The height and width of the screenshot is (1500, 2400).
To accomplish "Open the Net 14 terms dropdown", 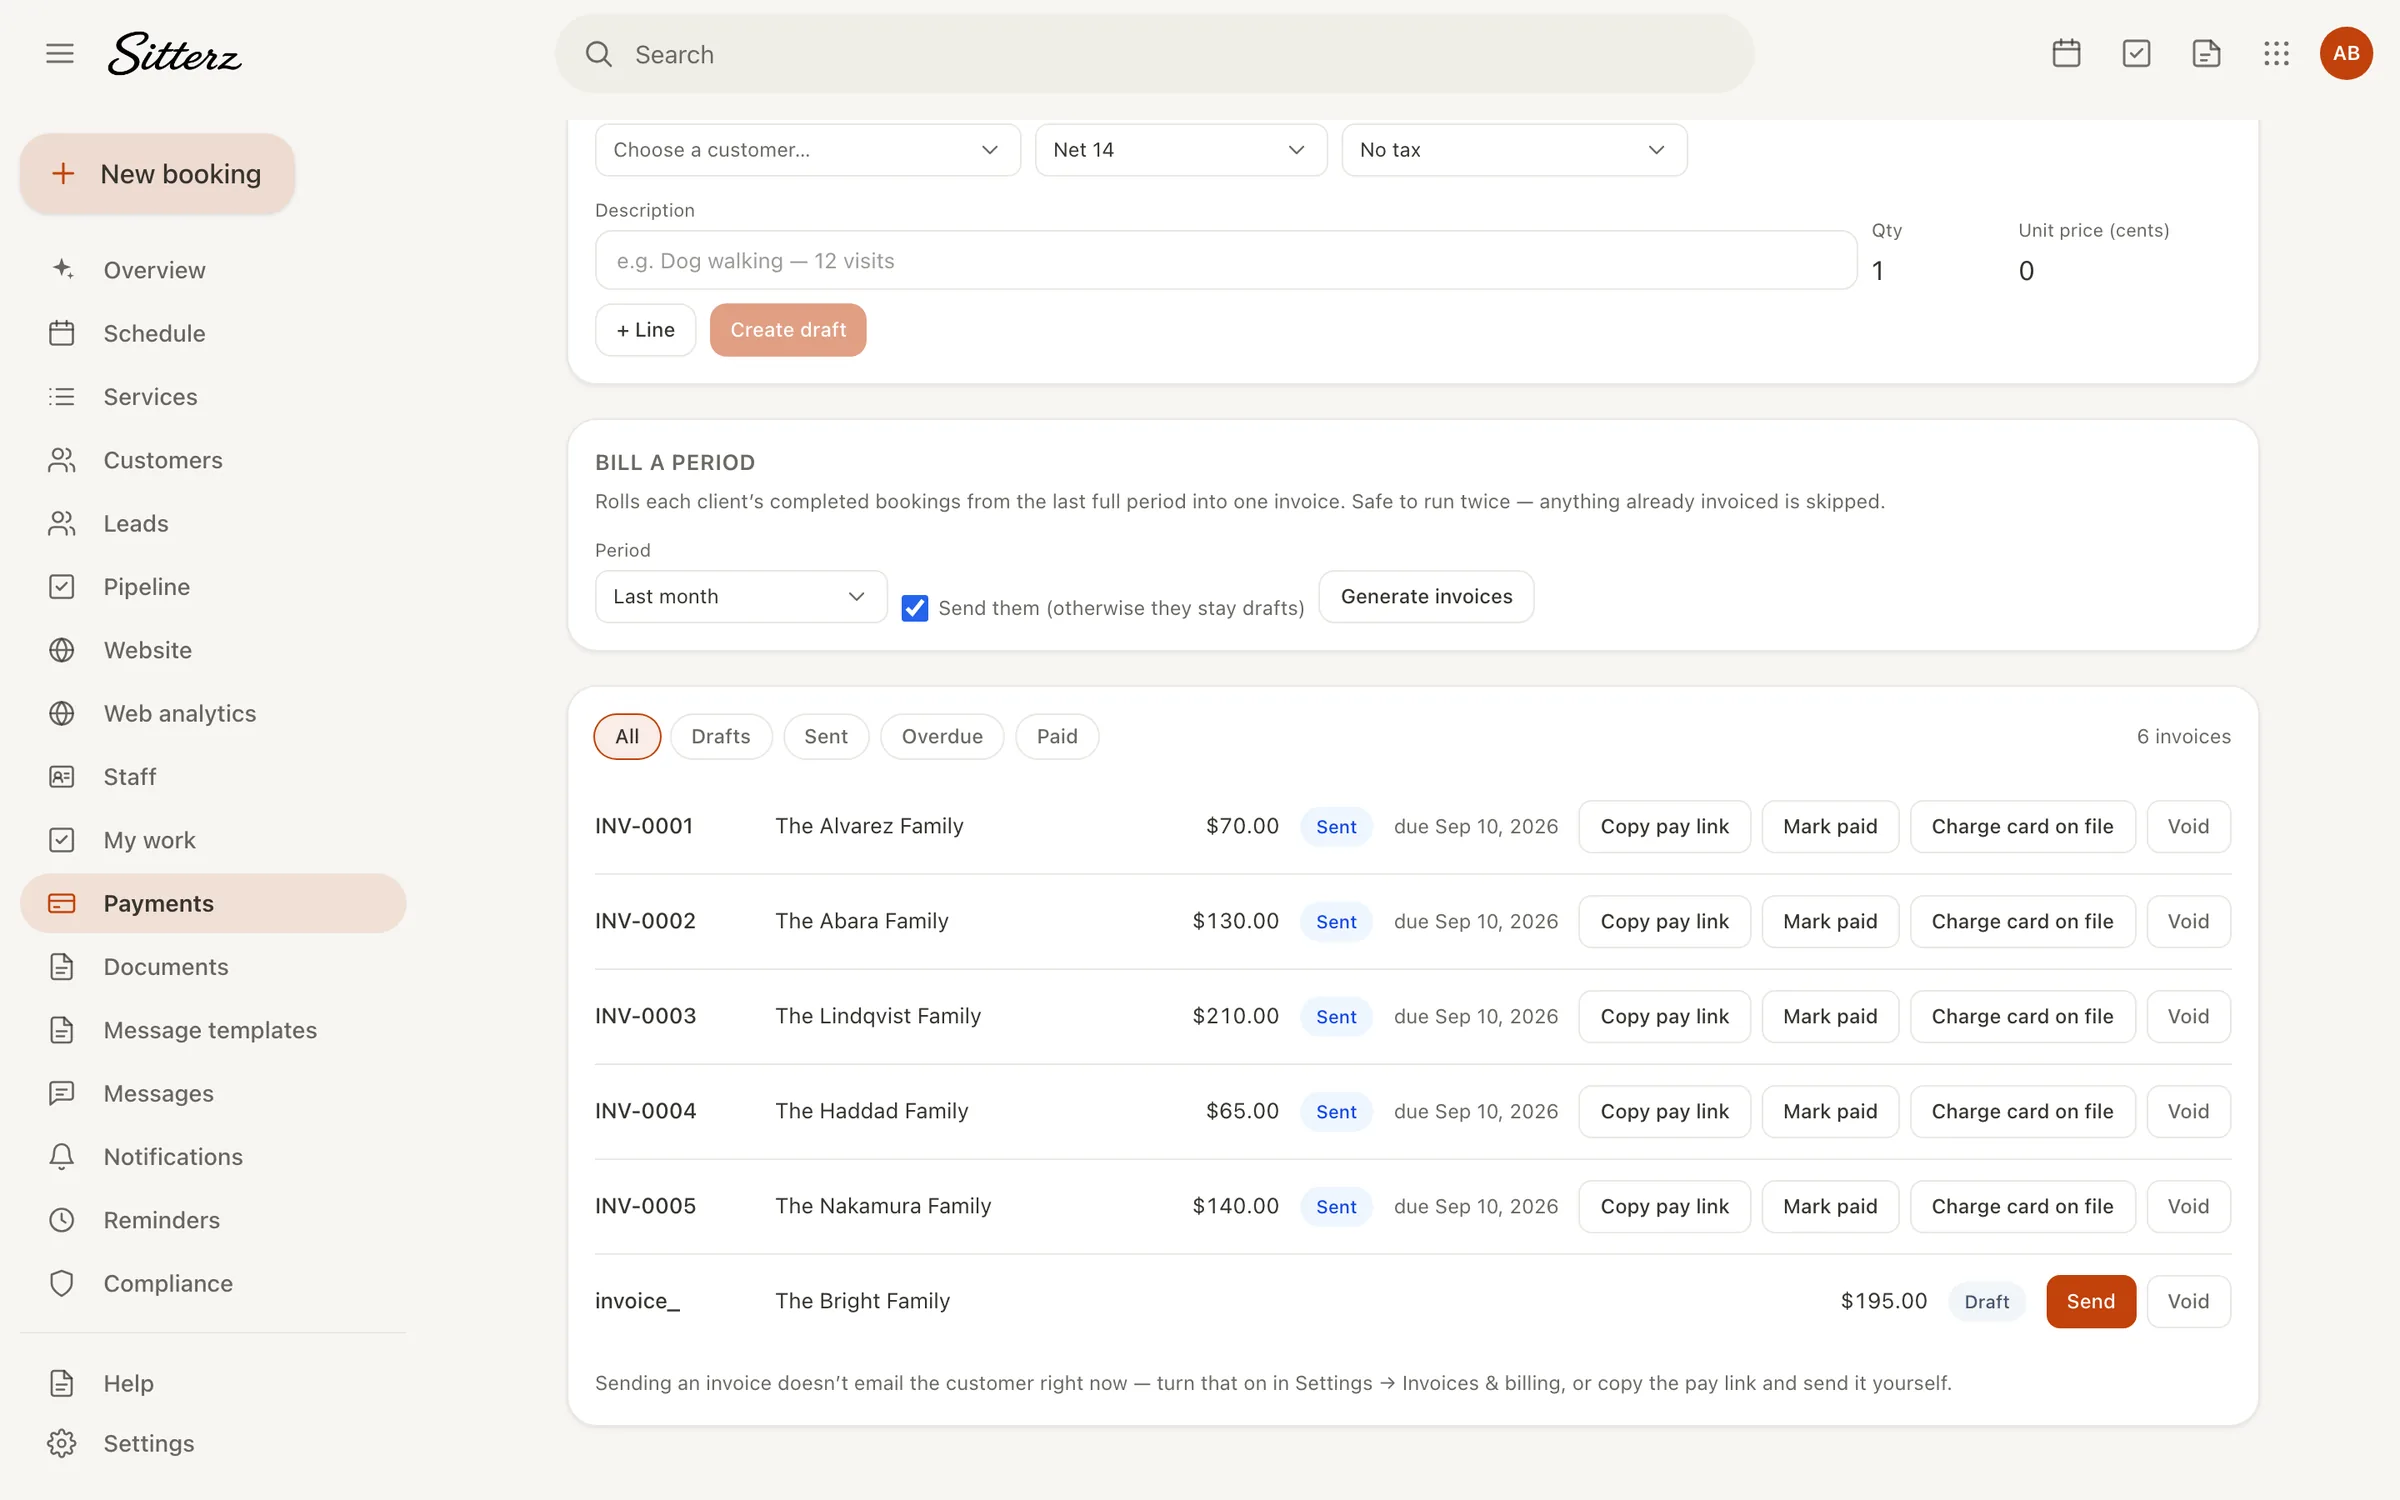I will (x=1180, y=150).
